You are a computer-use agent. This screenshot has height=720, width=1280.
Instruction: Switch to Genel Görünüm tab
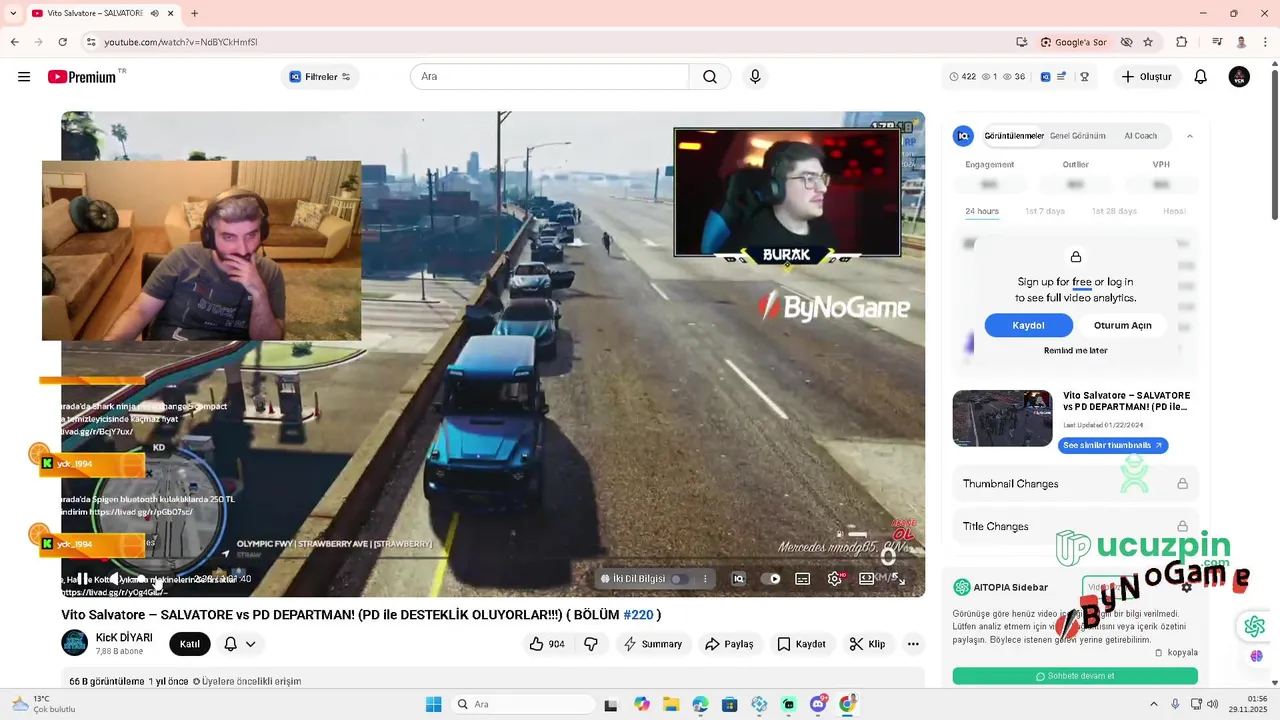(x=1077, y=136)
